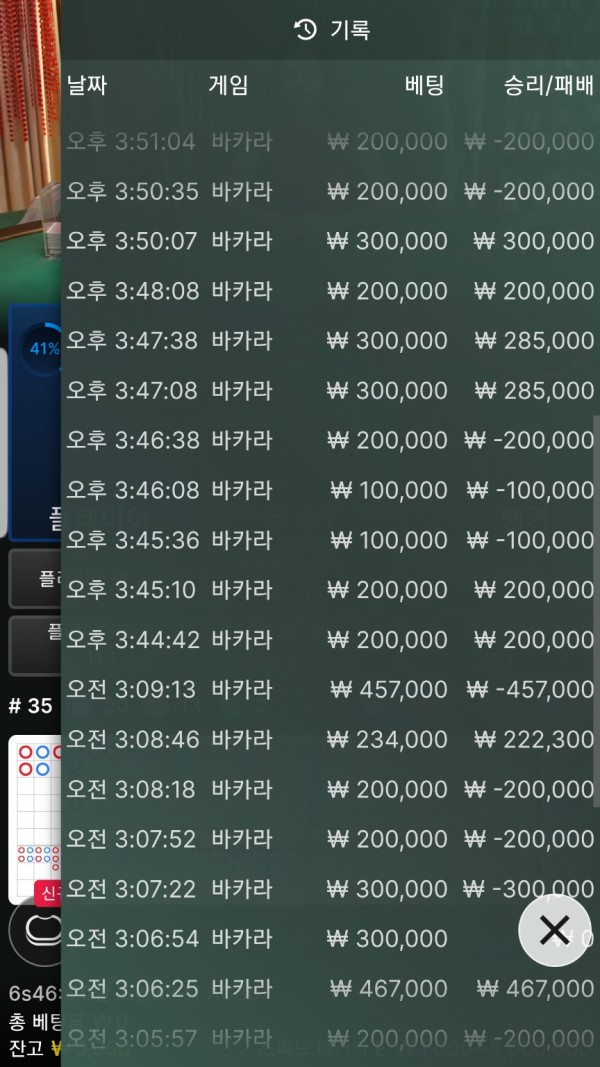
Task: Select the 오전 3:06:25 record with ₩467,000 bet
Action: (330, 988)
